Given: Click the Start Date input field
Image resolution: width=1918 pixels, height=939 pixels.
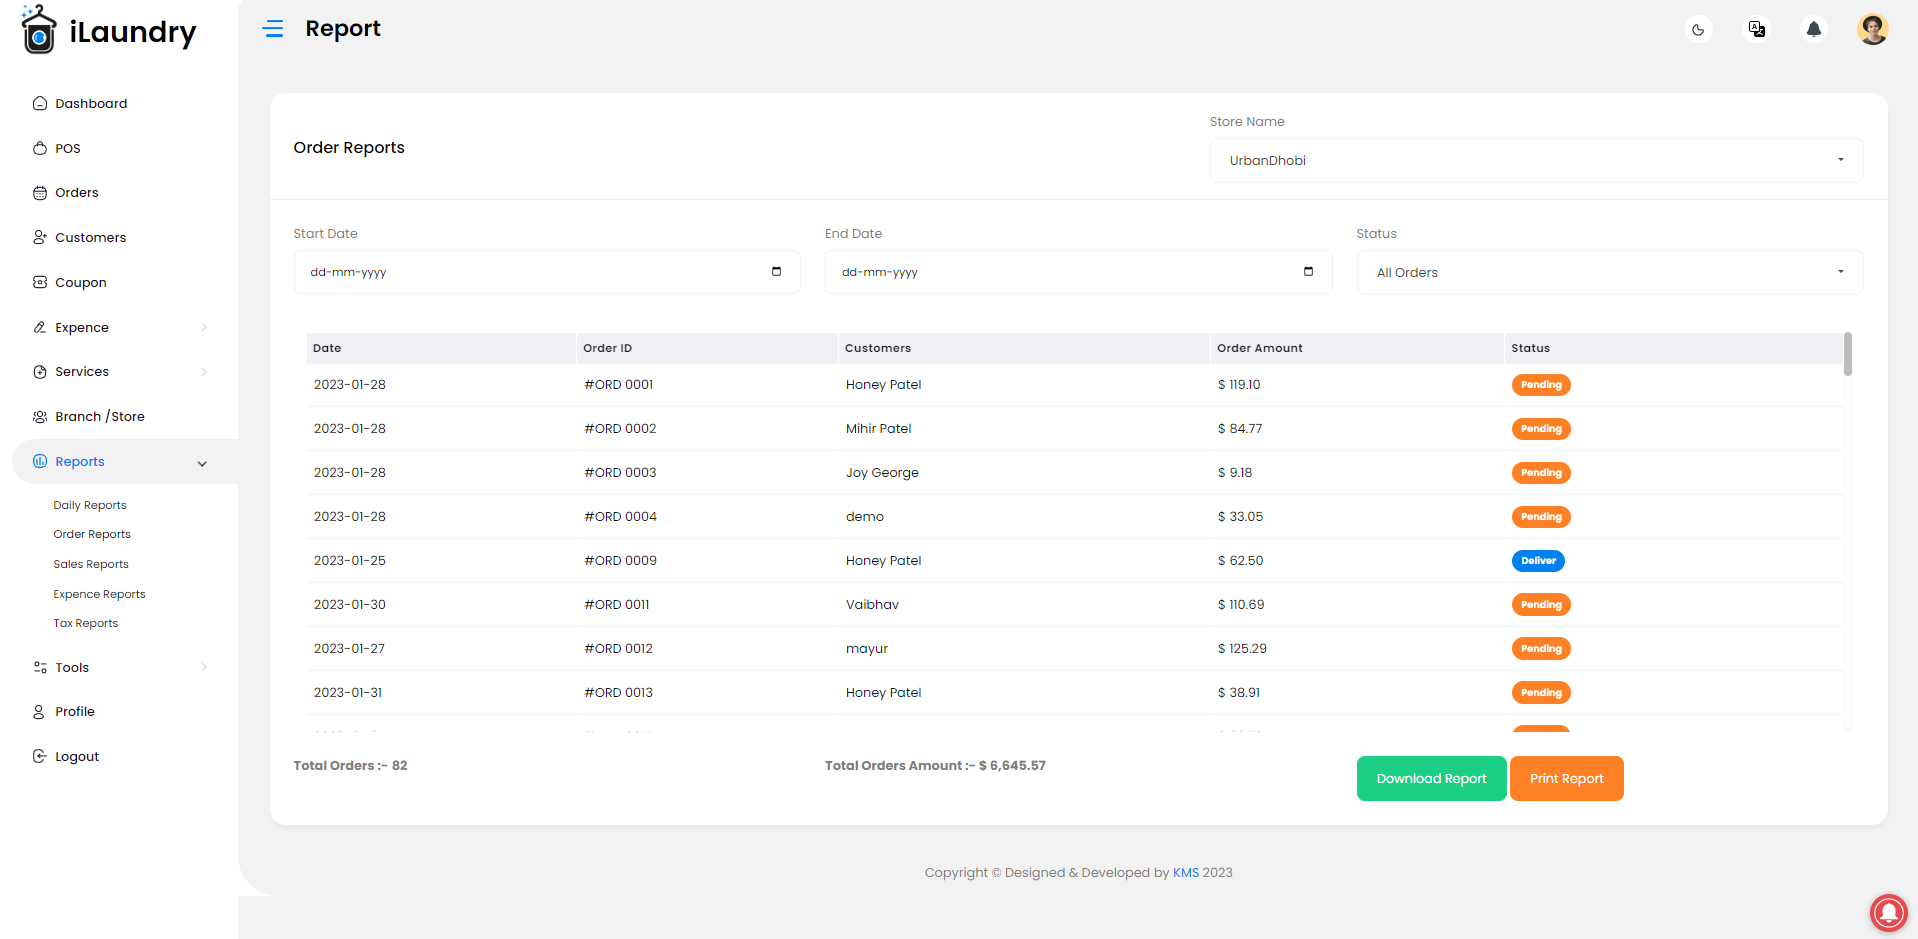Looking at the screenshot, I should coord(546,272).
